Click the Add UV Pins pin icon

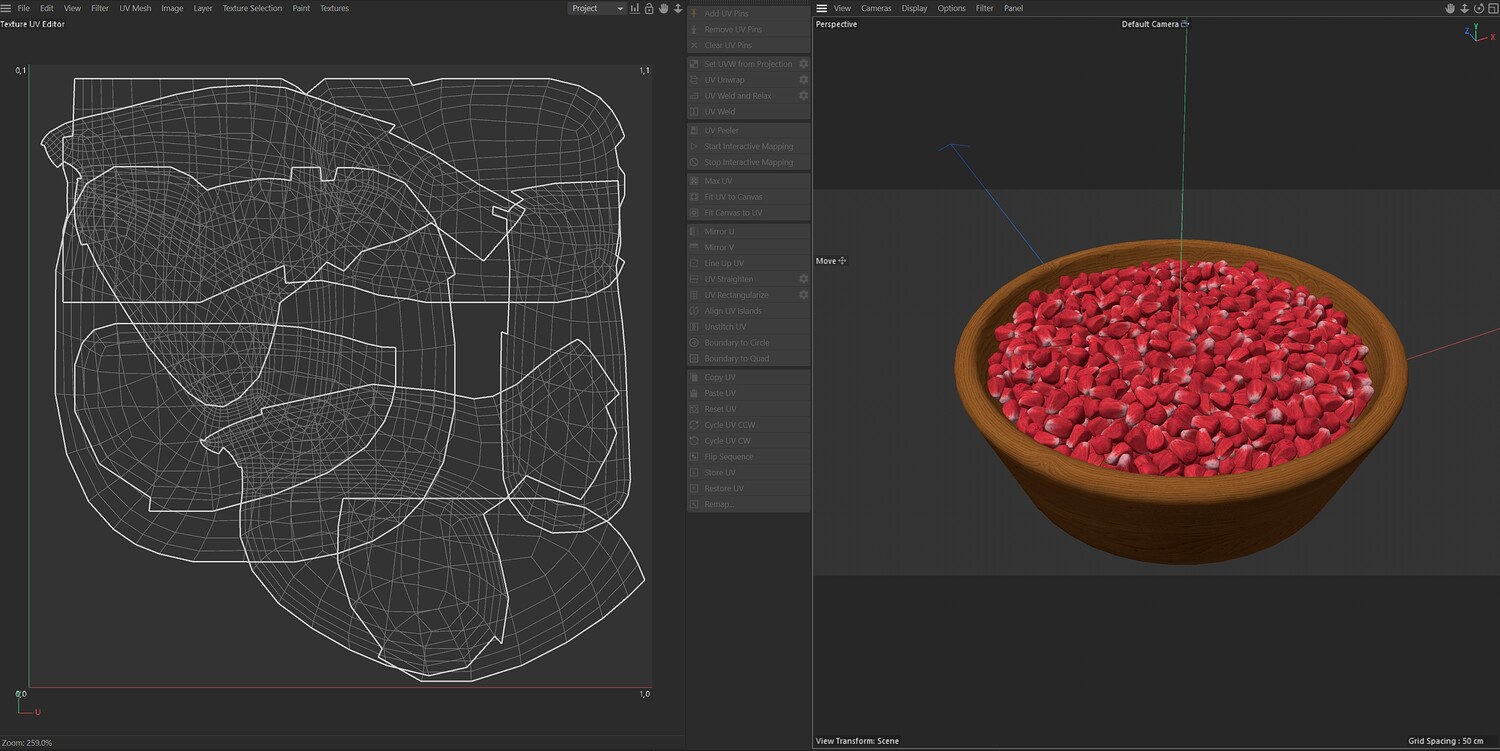[x=694, y=13]
